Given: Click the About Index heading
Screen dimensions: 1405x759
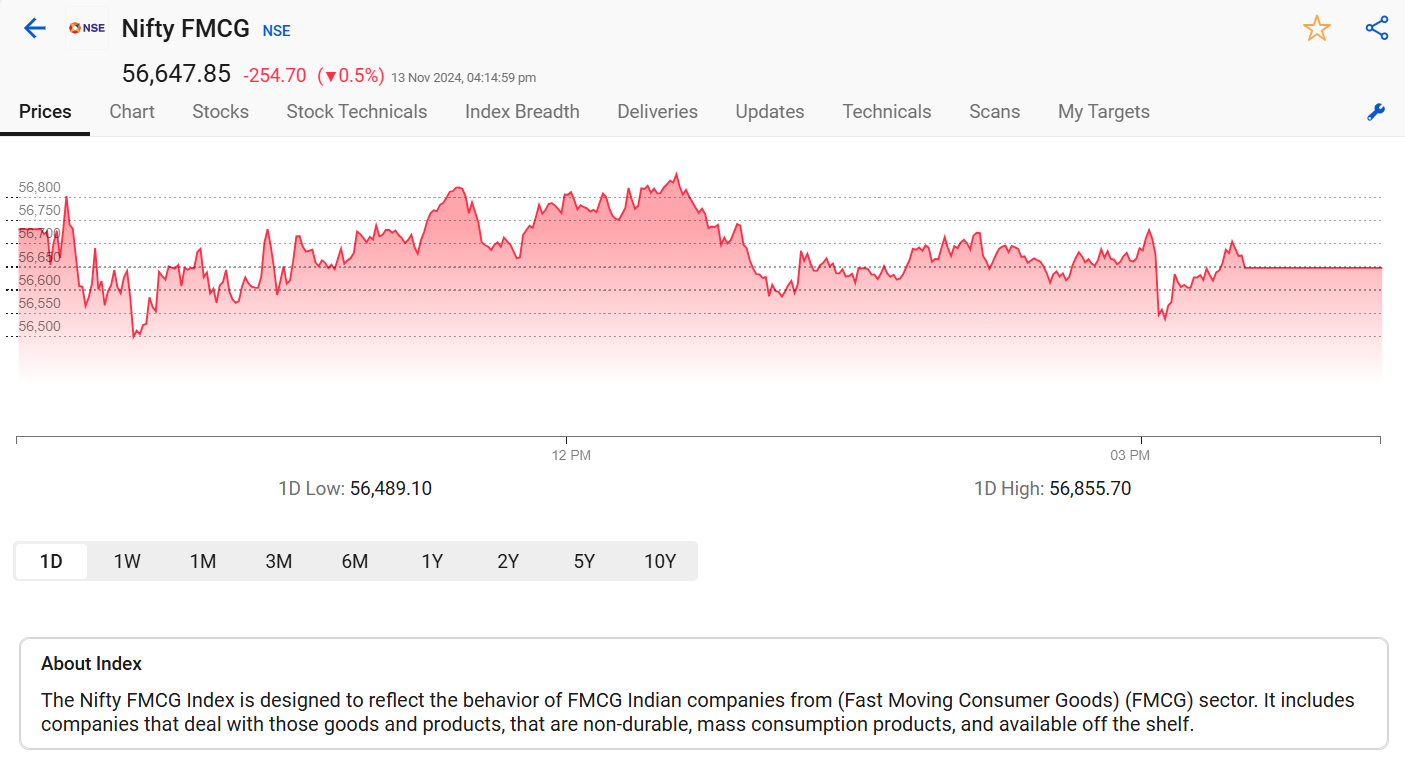Looking at the screenshot, I should coord(91,664).
